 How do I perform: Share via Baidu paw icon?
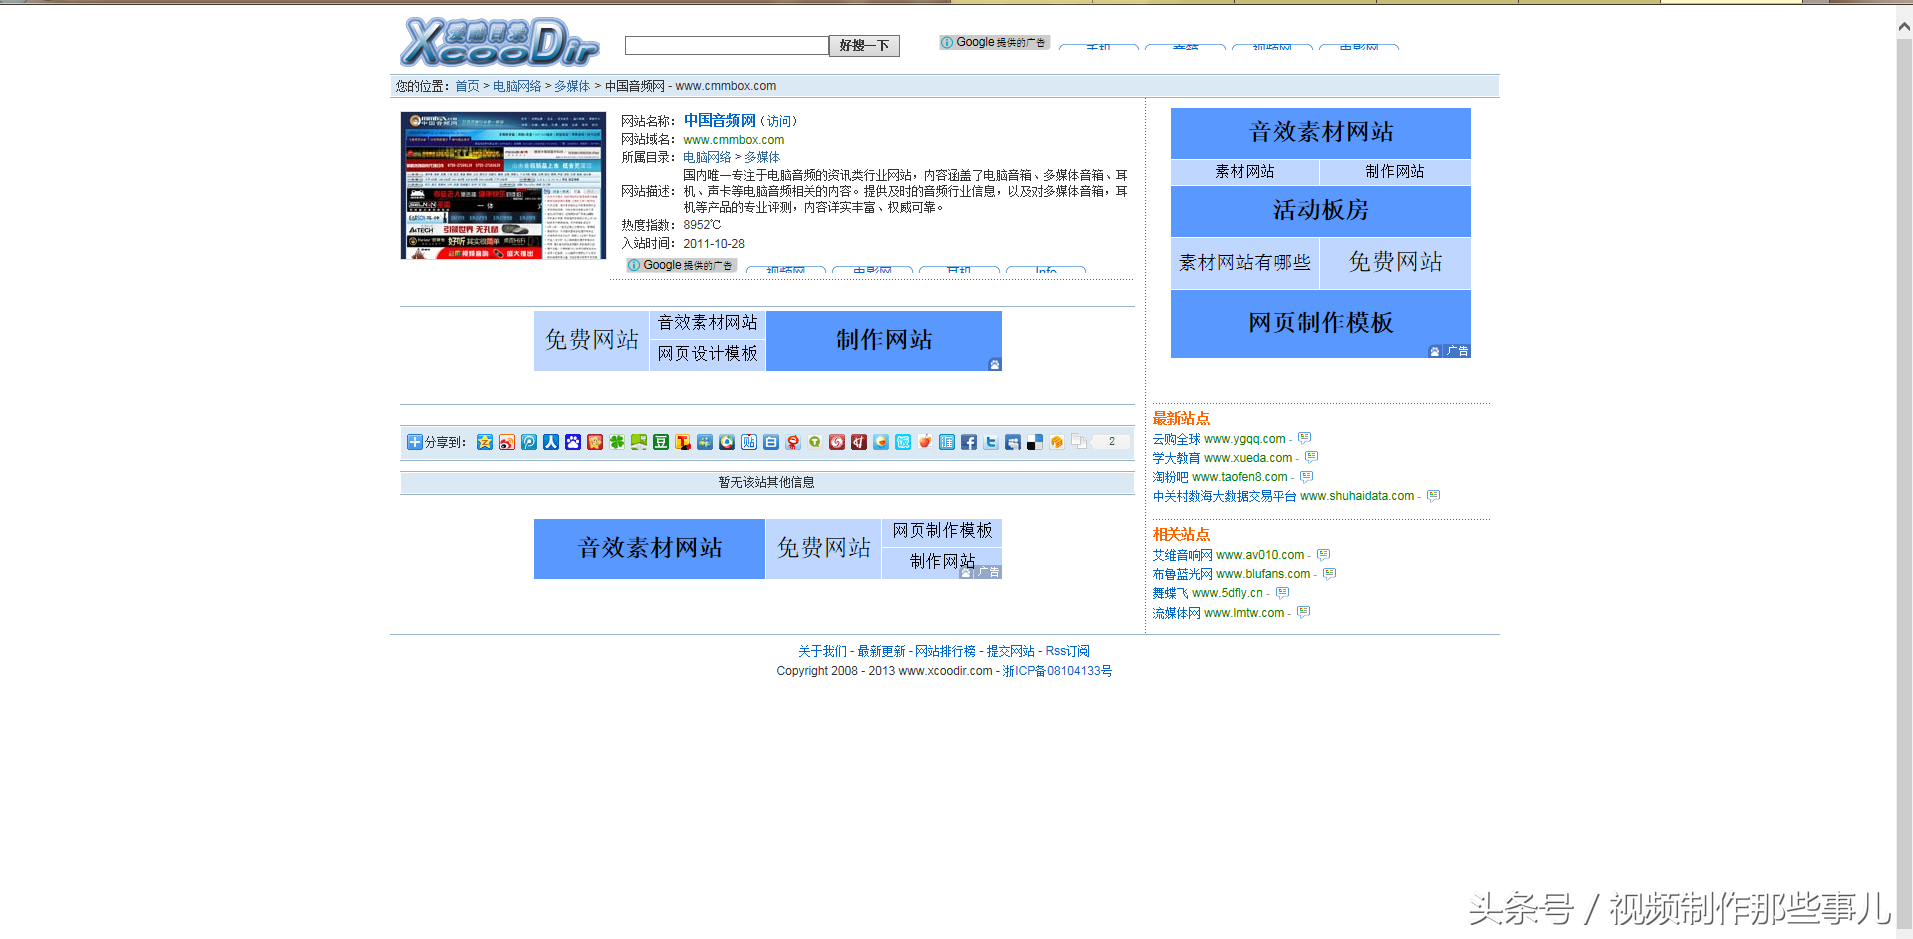click(x=573, y=442)
